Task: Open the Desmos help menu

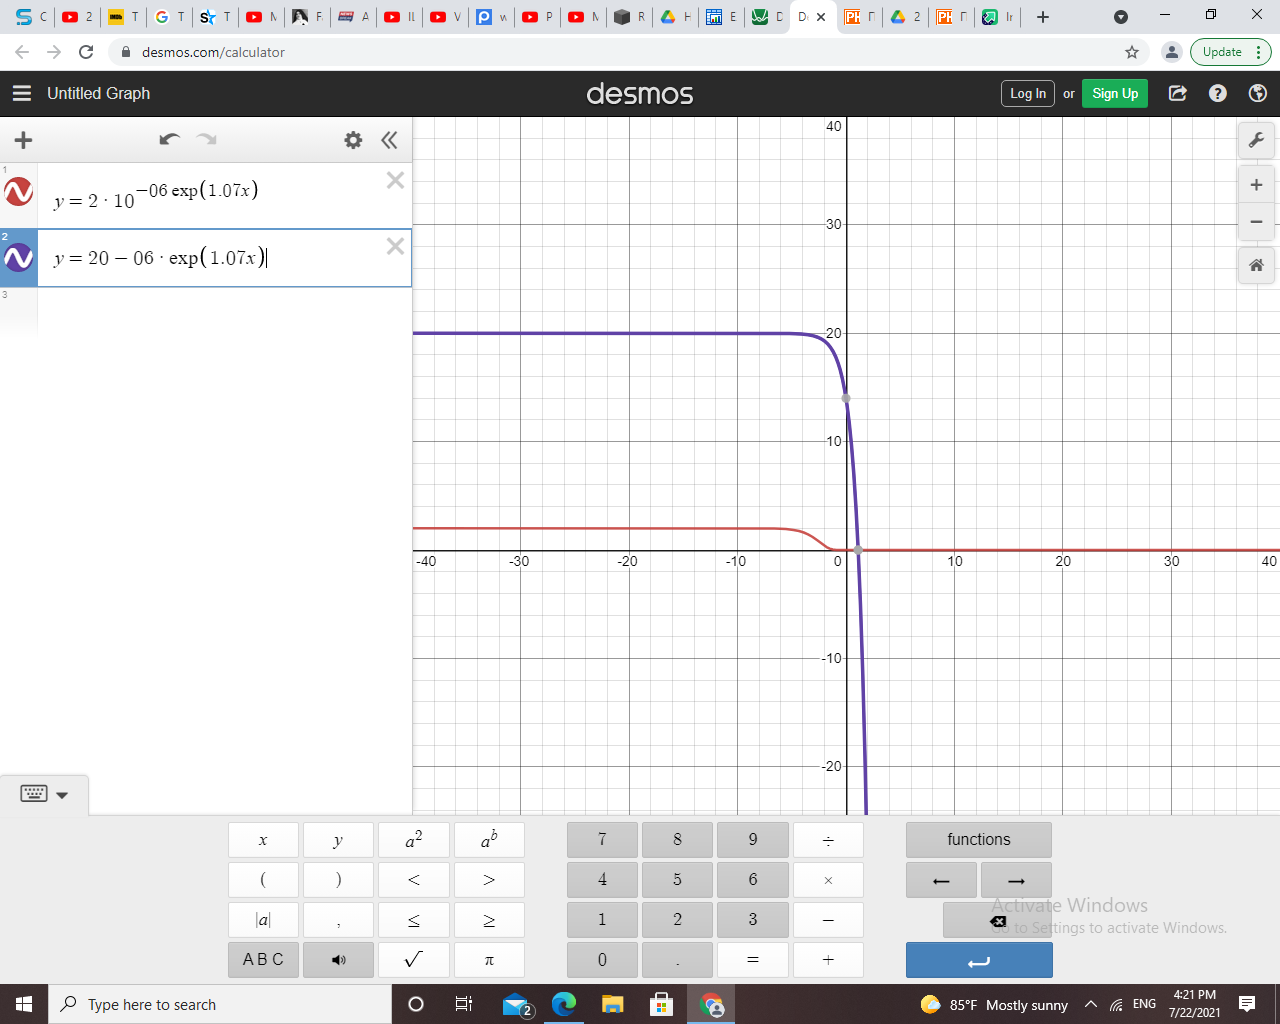Action: click(x=1217, y=93)
